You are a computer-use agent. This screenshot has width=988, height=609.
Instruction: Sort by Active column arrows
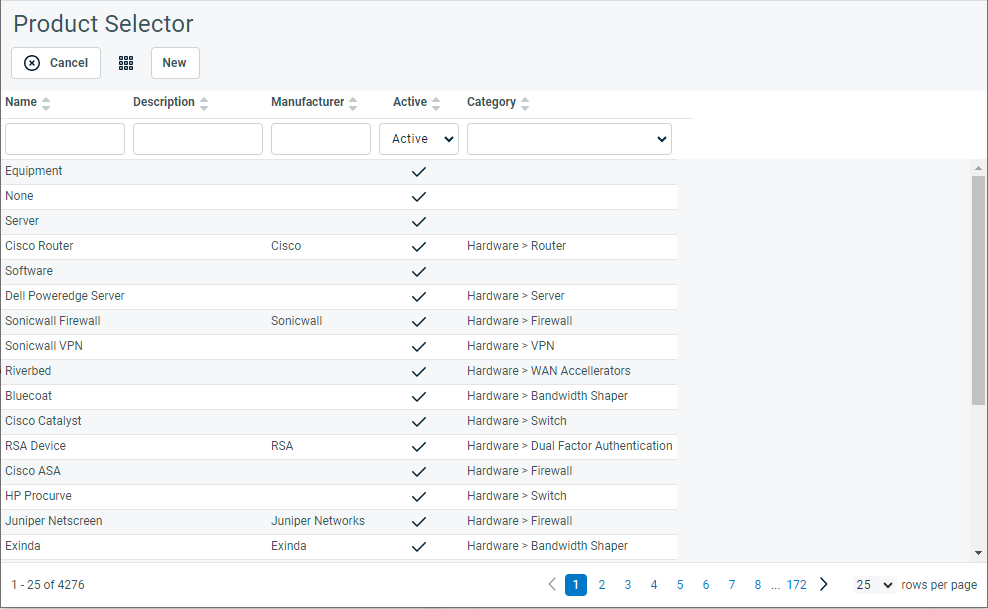[x=436, y=103]
